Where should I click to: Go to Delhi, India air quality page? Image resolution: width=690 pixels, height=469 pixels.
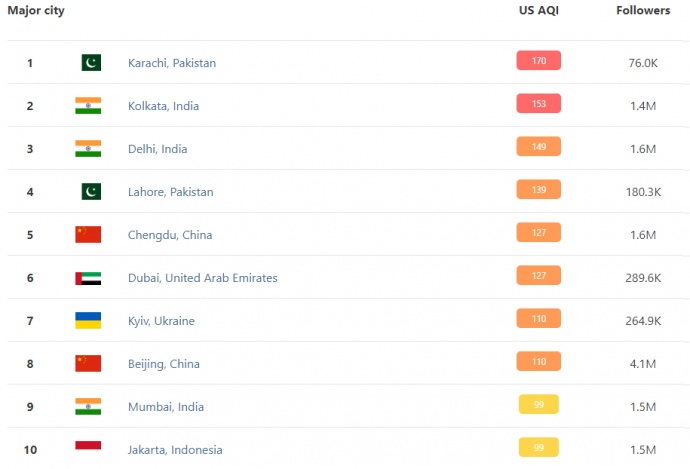point(157,149)
